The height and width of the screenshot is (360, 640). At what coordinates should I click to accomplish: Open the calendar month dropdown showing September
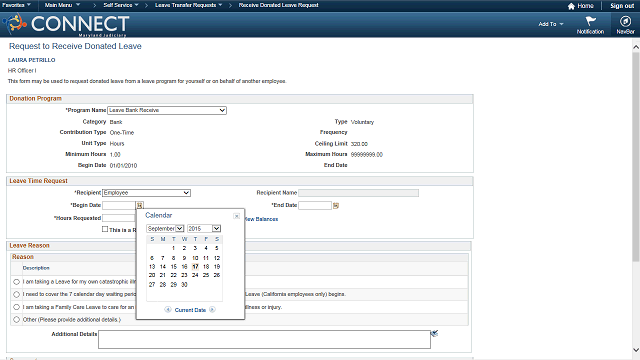point(165,229)
